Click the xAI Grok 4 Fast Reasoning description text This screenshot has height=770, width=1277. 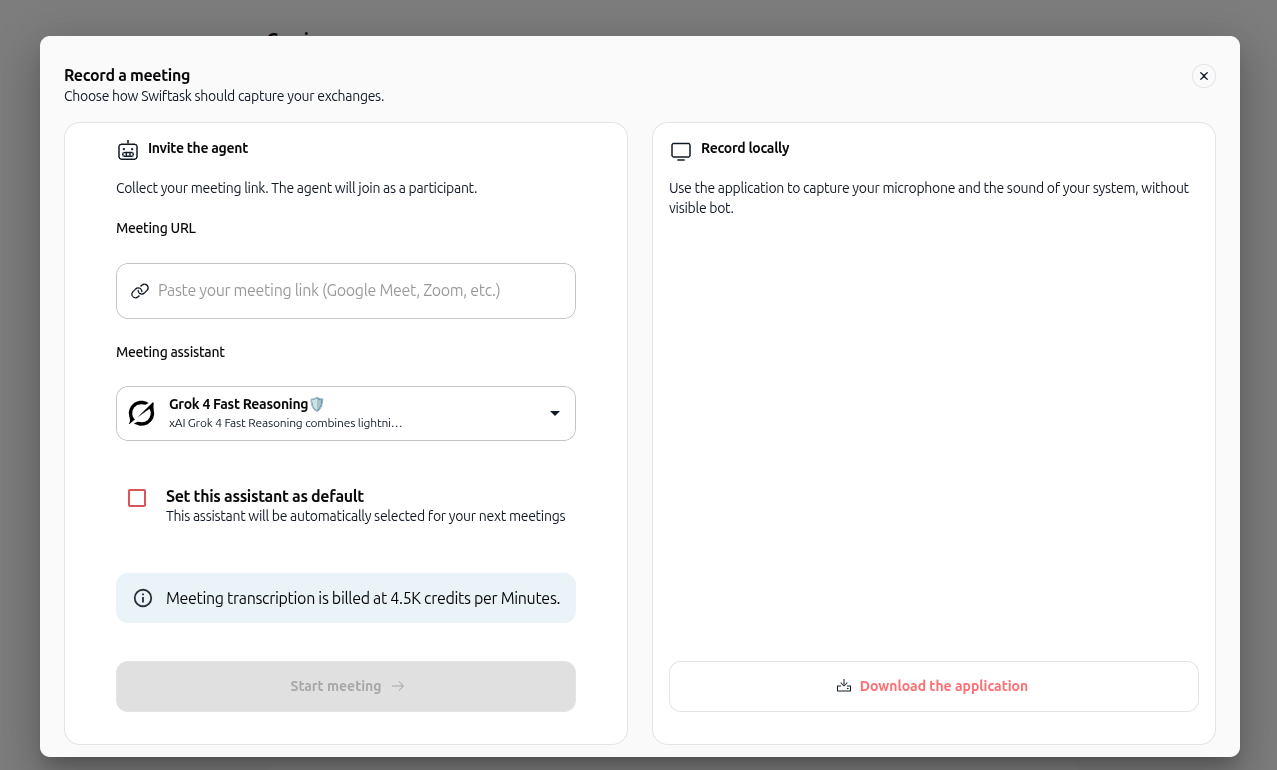pos(286,423)
